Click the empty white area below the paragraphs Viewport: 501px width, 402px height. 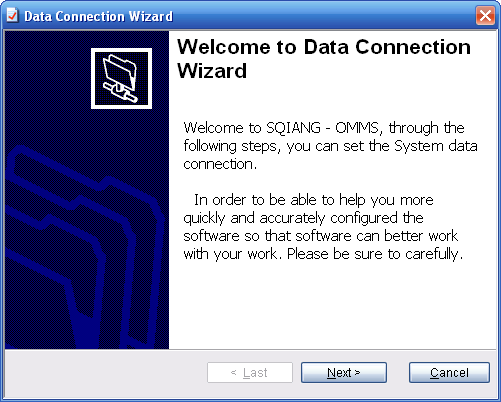332,305
